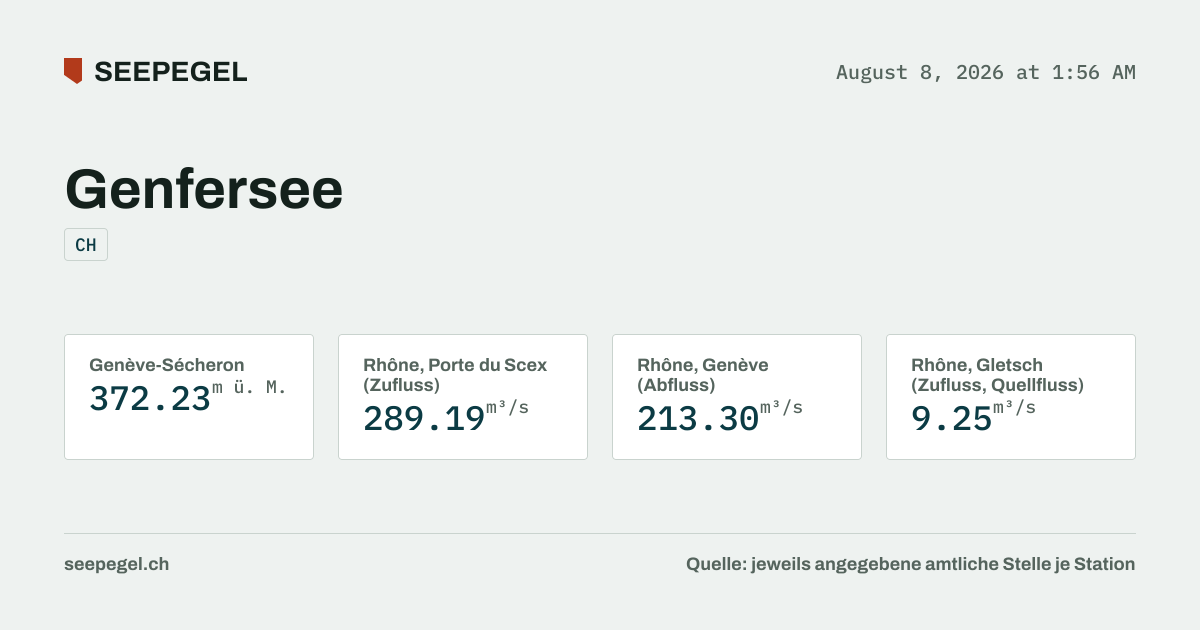Visit the seepegel.ch footer link

[x=116, y=564]
